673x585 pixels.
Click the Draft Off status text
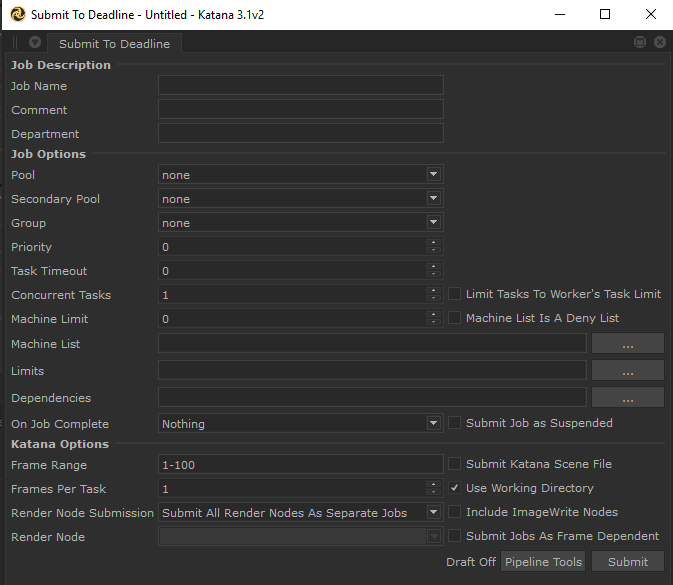471,562
